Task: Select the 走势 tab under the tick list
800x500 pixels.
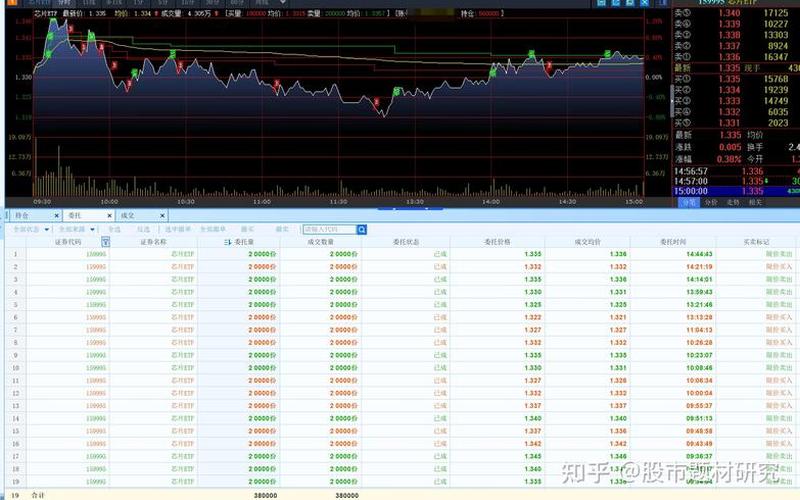Action: pyautogui.click(x=733, y=203)
